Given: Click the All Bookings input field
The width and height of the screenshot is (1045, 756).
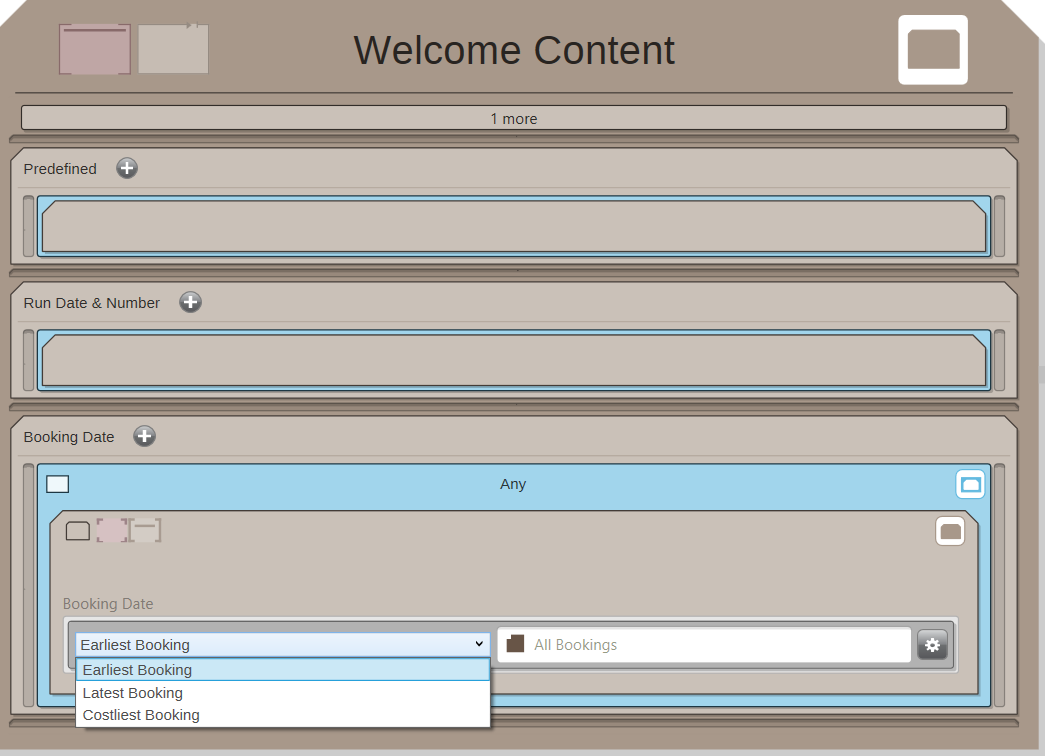Looking at the screenshot, I should point(704,645).
